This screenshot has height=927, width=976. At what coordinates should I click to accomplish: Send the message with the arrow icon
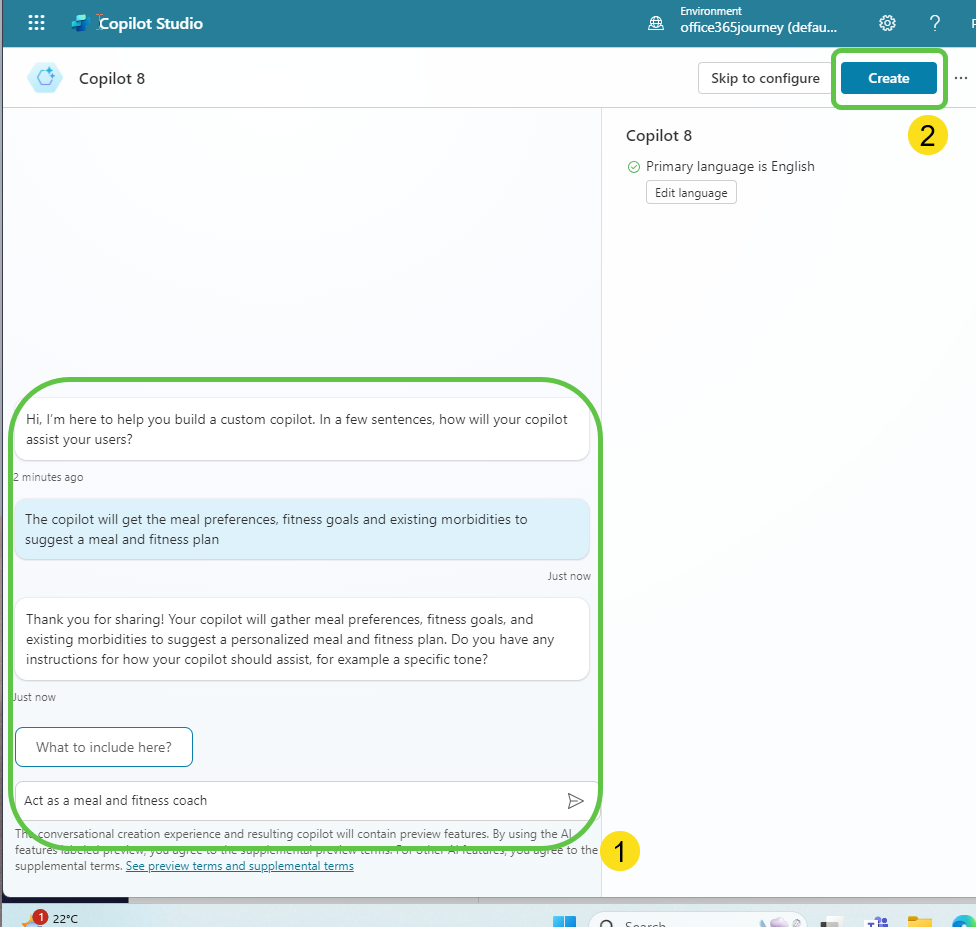click(x=575, y=800)
